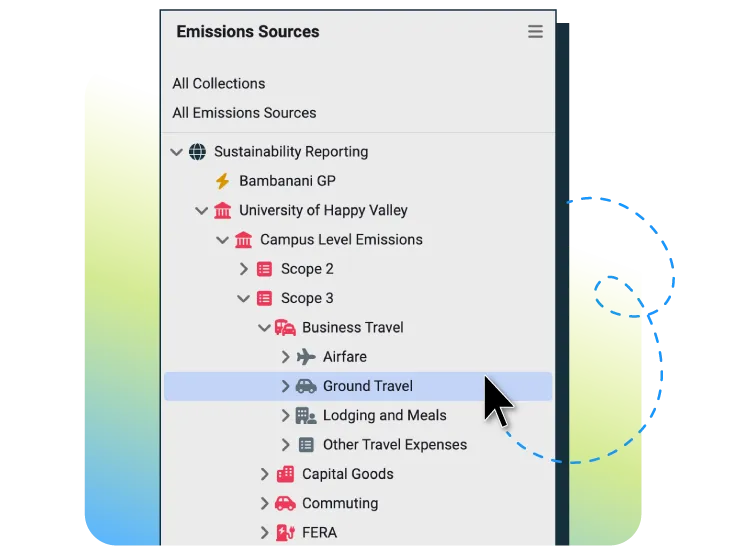Click the globe icon beside Sustainability Reporting

pyautogui.click(x=197, y=152)
